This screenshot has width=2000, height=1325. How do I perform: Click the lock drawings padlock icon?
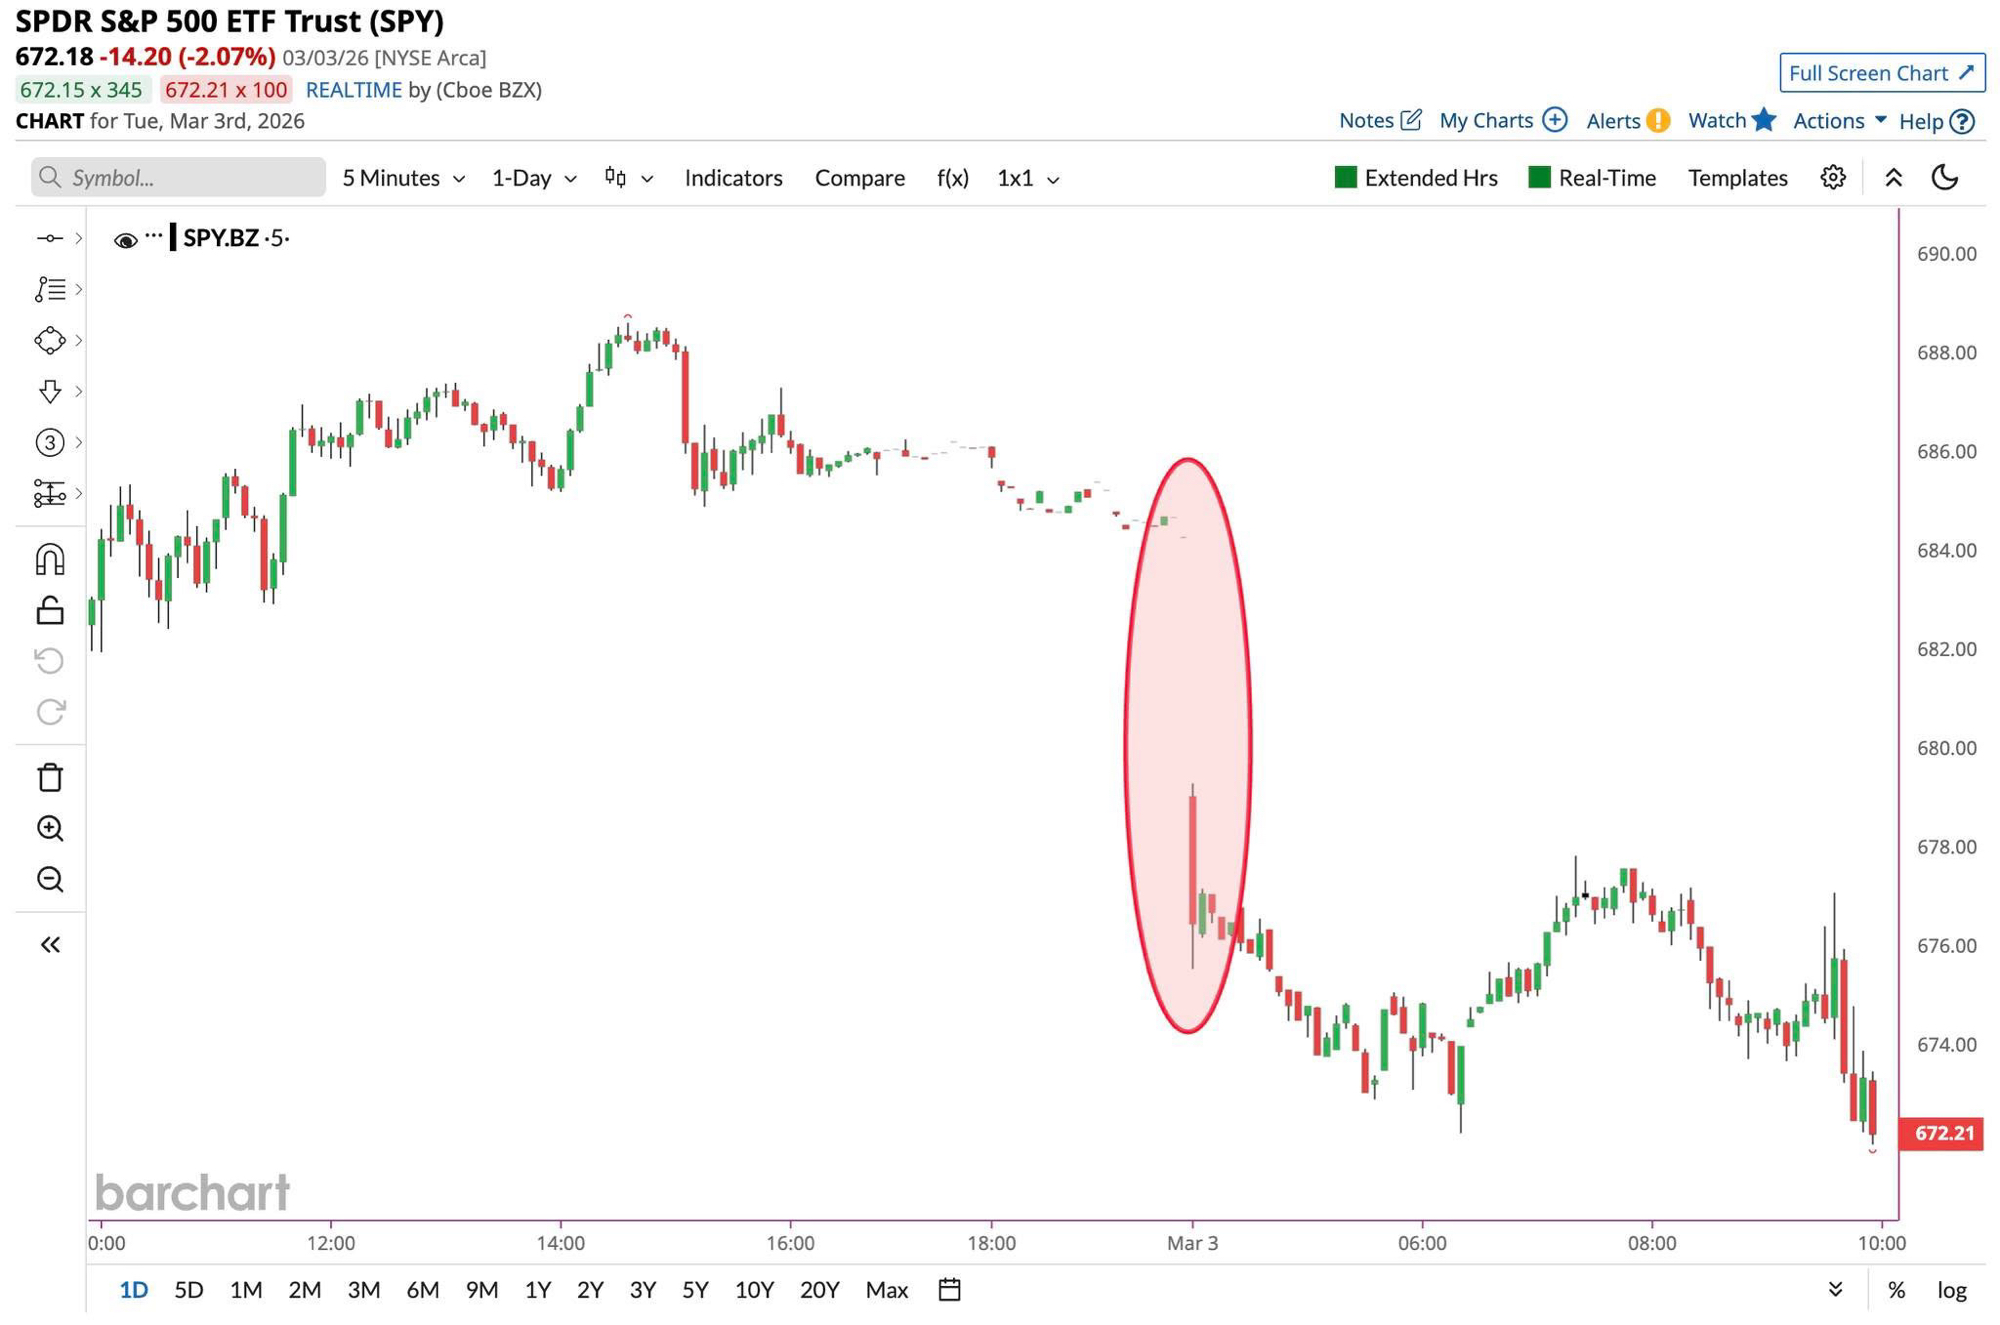click(50, 610)
